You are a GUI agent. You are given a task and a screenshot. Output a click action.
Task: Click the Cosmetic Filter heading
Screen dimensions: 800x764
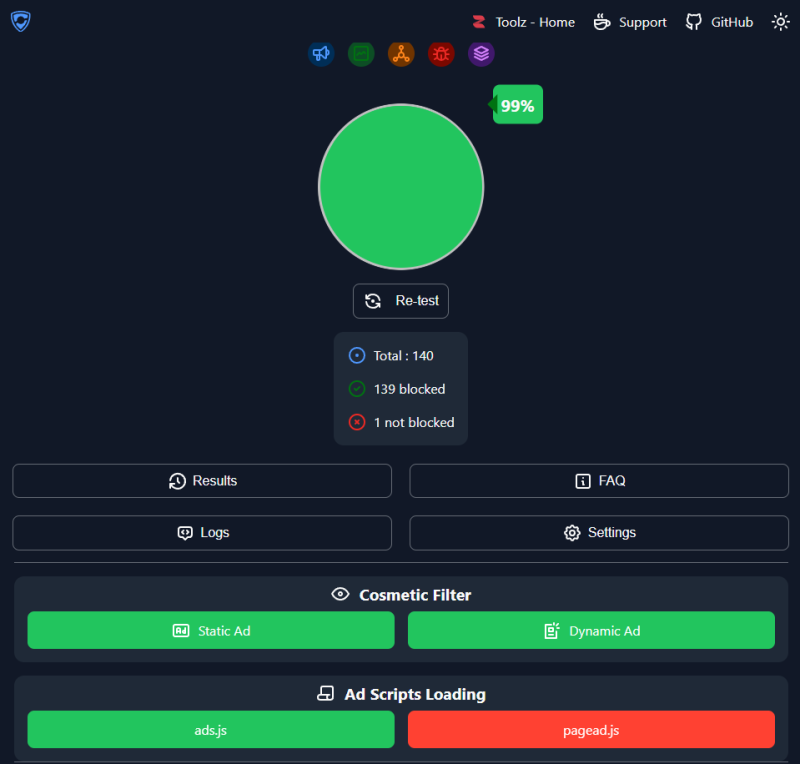point(415,595)
